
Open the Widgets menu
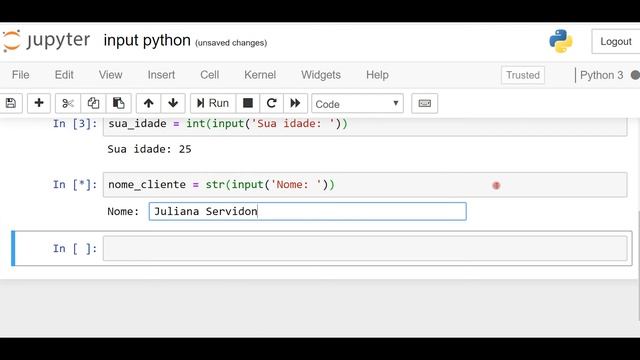321,75
